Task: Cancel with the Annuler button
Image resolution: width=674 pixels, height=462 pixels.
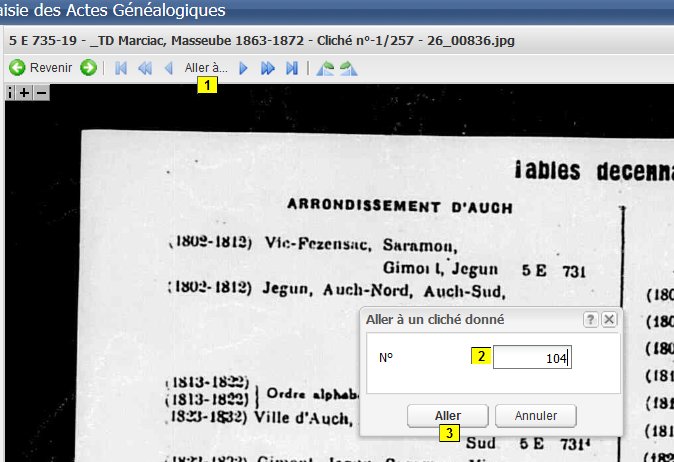Action: pyautogui.click(x=536, y=416)
